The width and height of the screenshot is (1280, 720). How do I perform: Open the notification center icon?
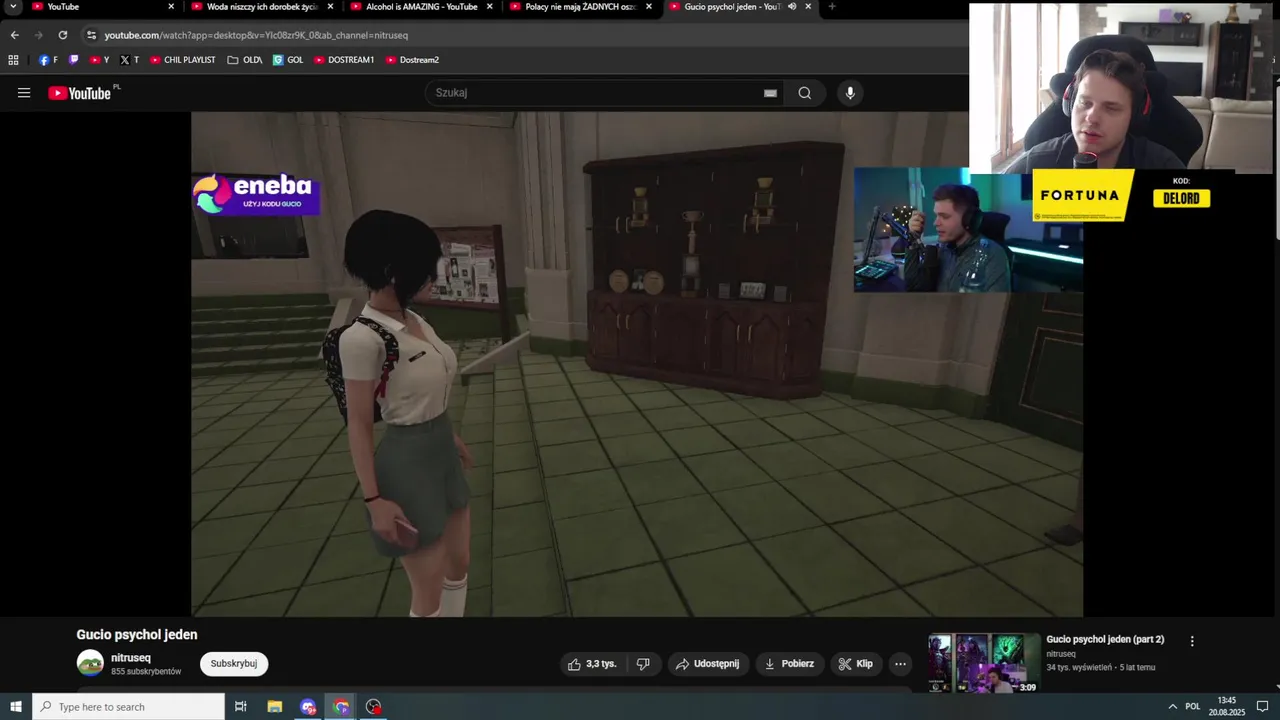pyautogui.click(x=1262, y=707)
